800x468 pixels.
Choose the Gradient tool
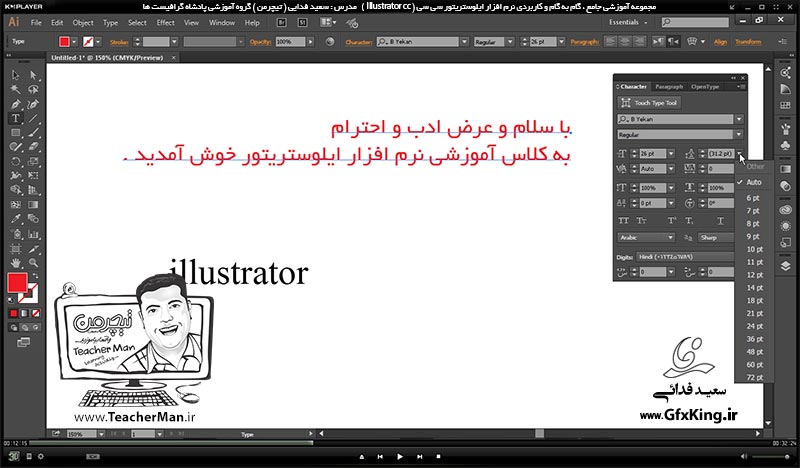coord(33,205)
